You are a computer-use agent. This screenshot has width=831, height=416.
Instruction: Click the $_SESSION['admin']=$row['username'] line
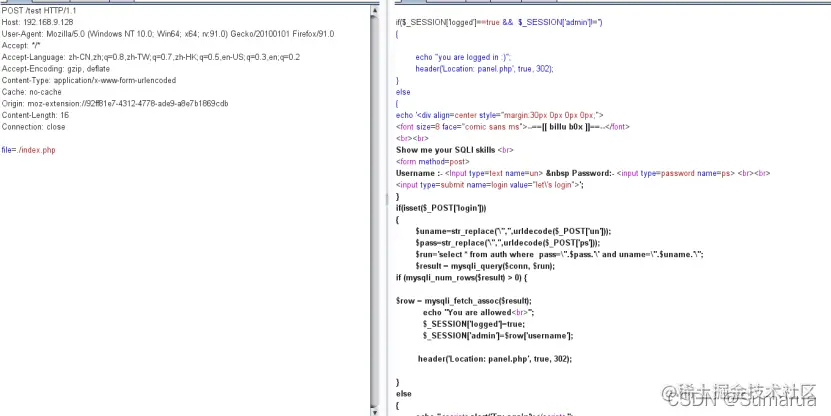point(498,336)
